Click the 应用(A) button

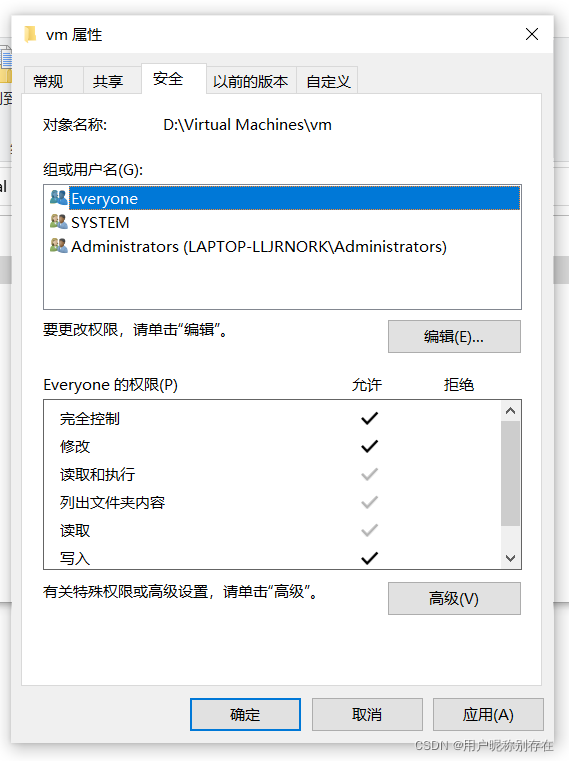[488, 714]
